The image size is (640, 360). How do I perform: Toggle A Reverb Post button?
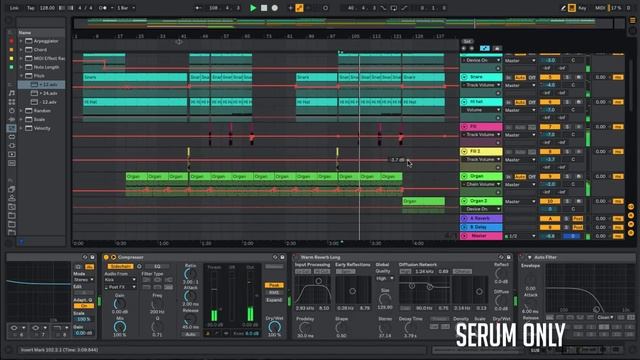point(578,219)
